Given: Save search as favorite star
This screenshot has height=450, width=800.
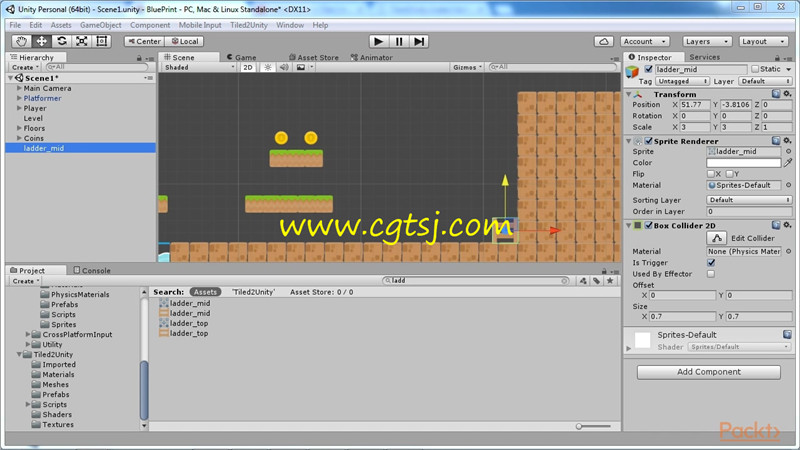Looking at the screenshot, I should 610,281.
